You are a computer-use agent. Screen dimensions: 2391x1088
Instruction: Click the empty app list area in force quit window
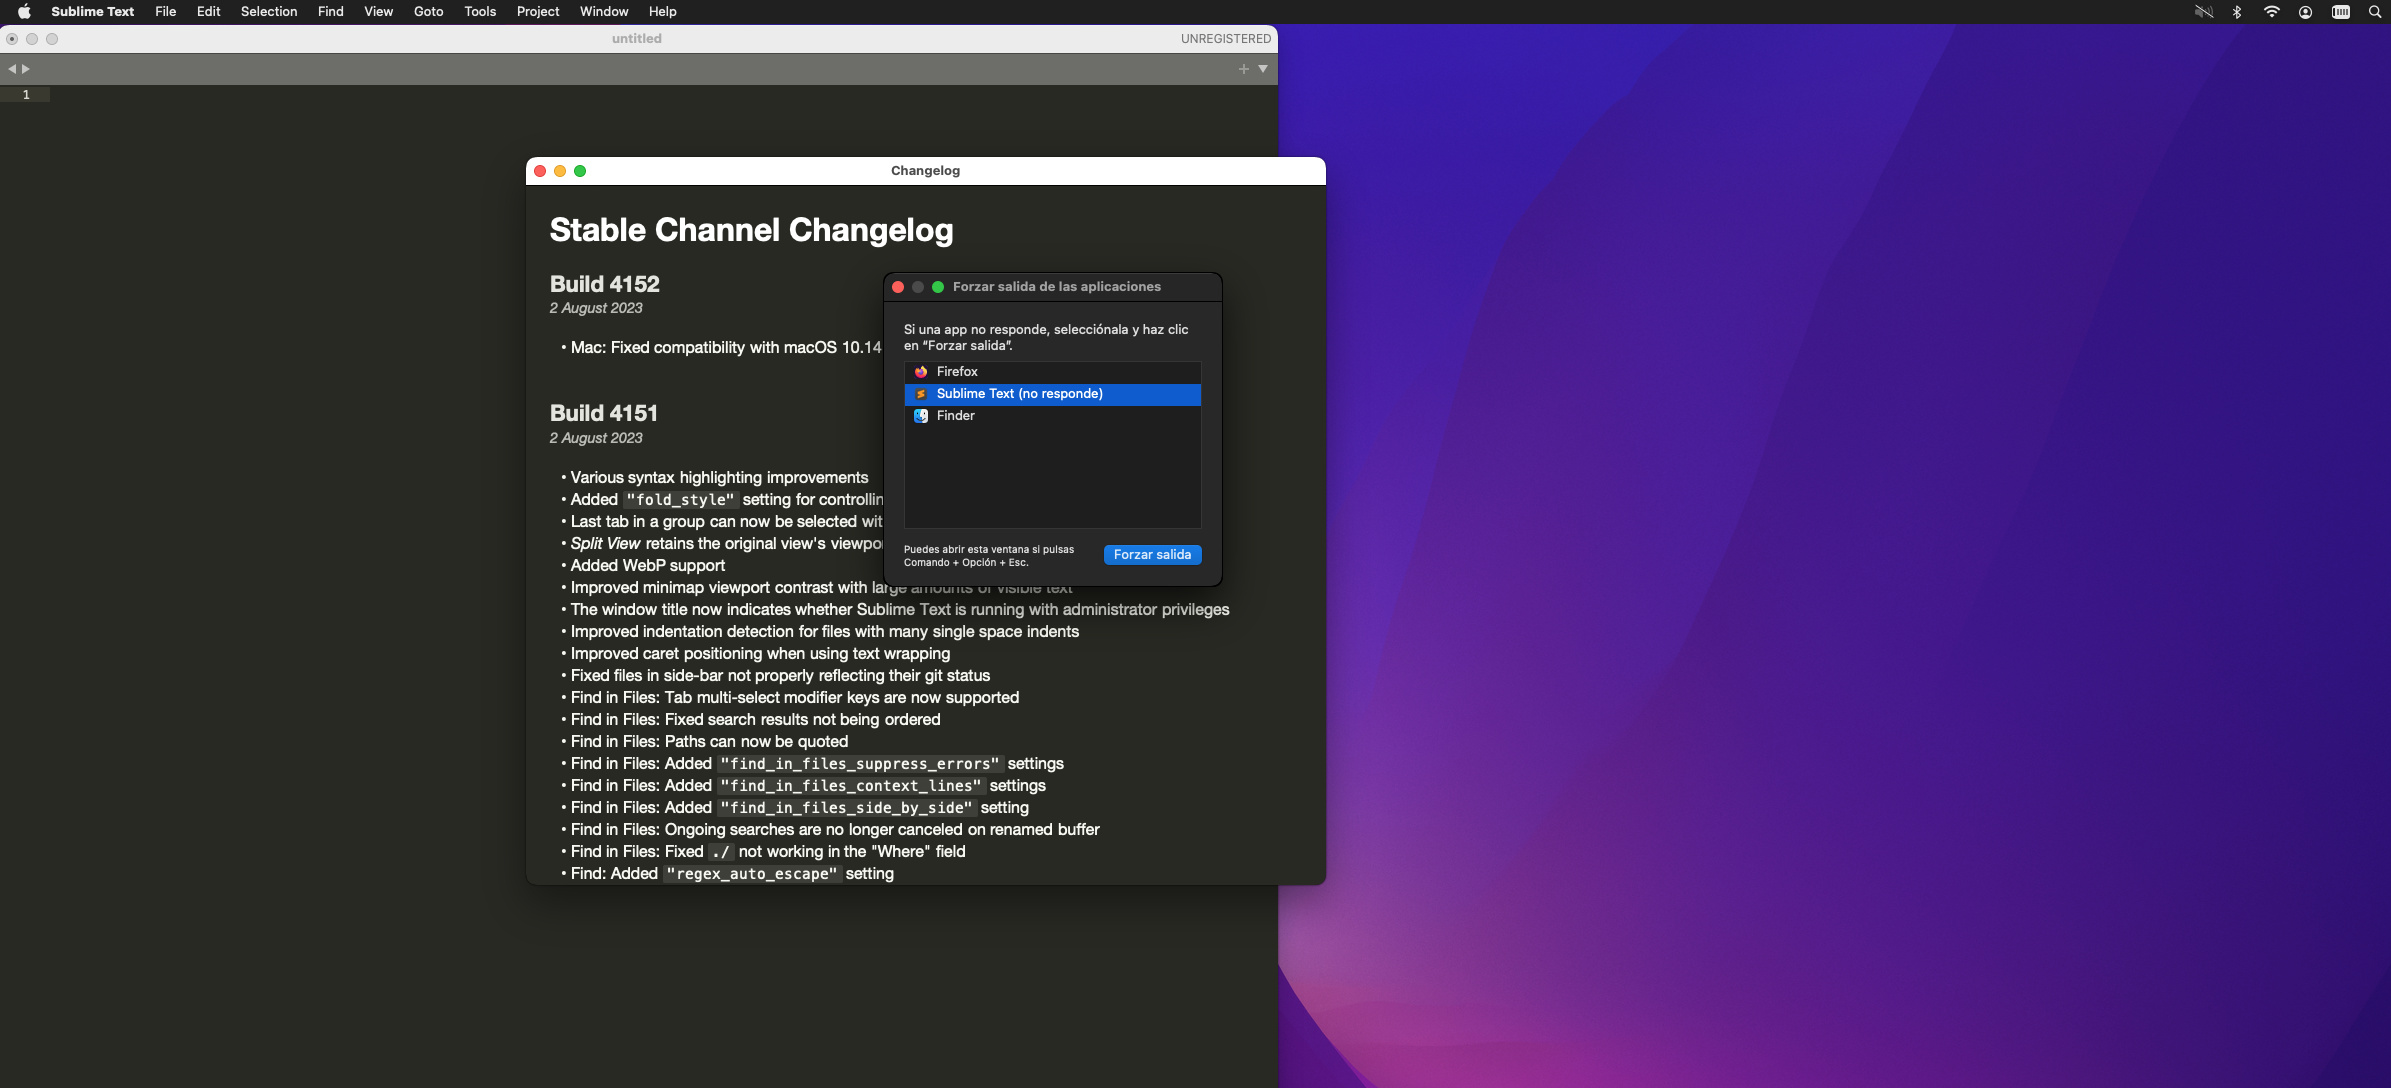[1053, 478]
